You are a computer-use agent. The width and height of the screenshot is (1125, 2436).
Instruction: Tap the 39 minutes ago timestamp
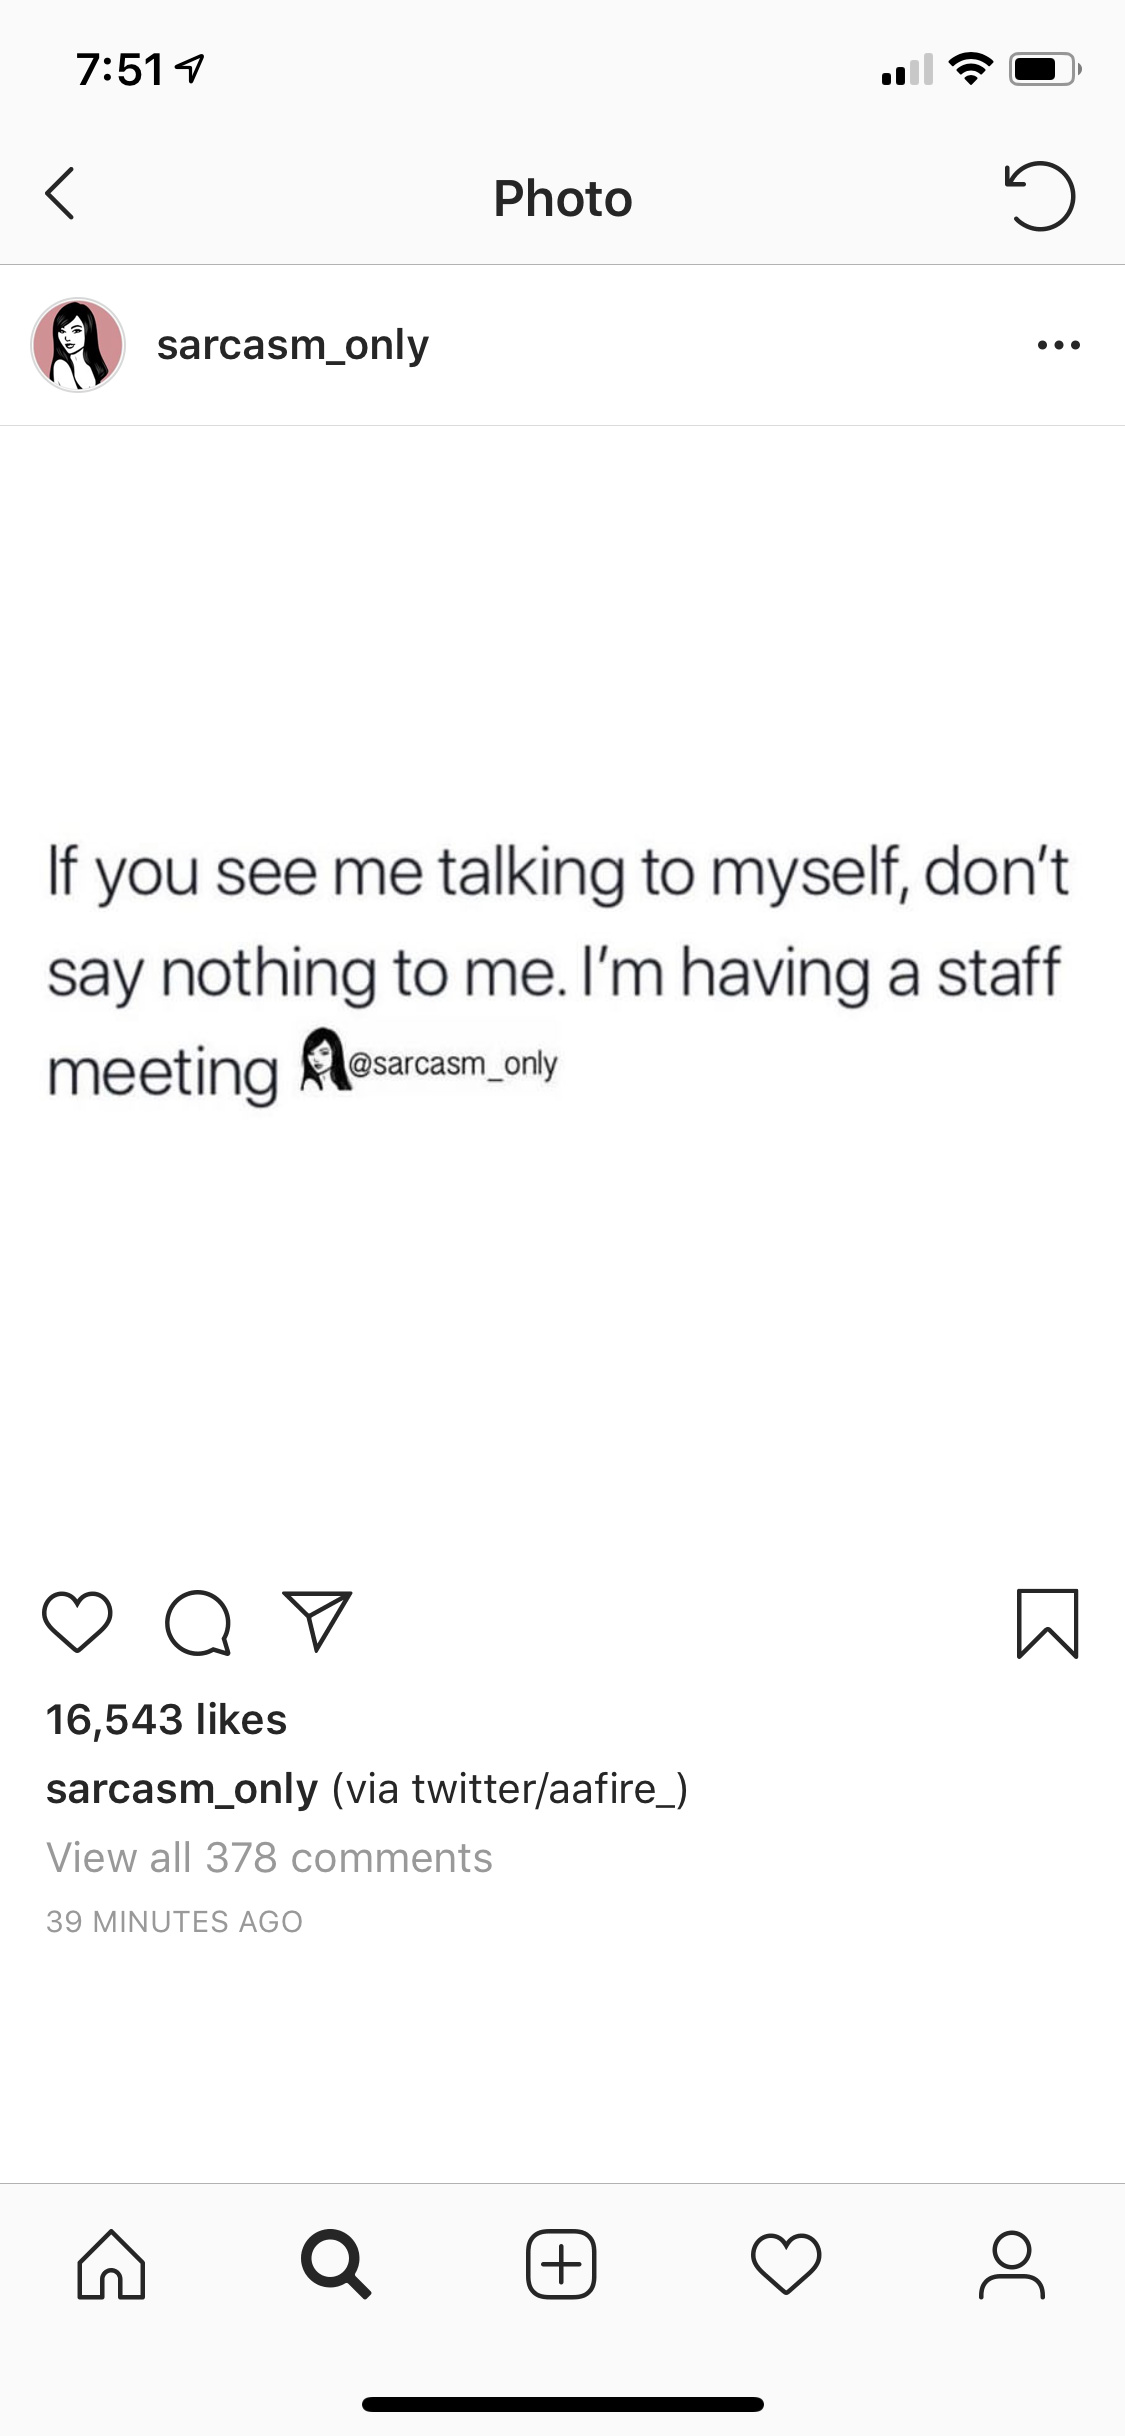coord(174,1922)
